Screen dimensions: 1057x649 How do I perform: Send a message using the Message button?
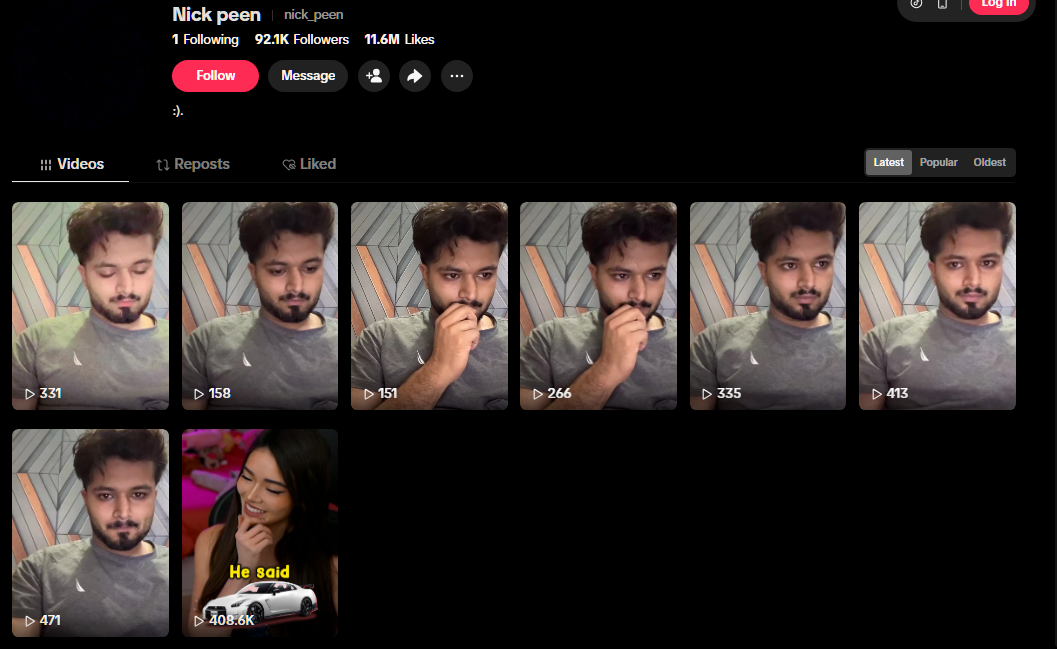[308, 76]
